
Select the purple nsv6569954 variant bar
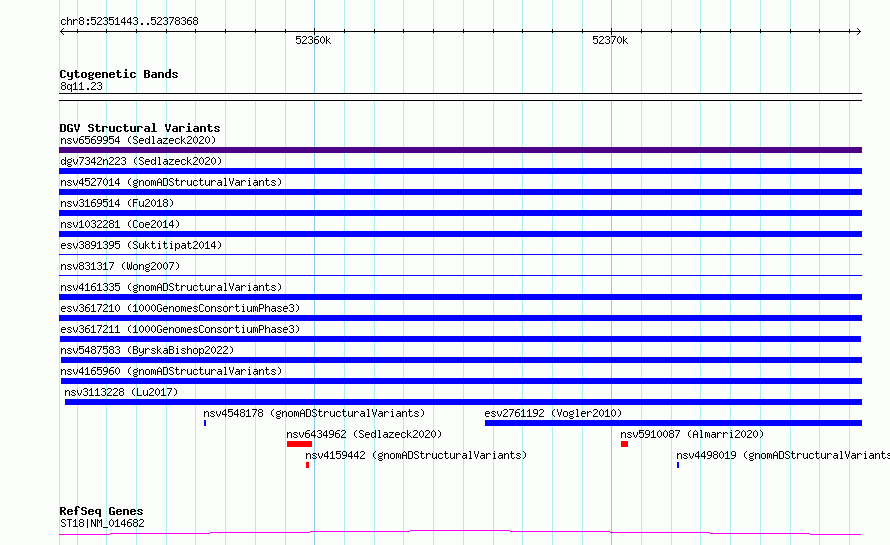460,150
